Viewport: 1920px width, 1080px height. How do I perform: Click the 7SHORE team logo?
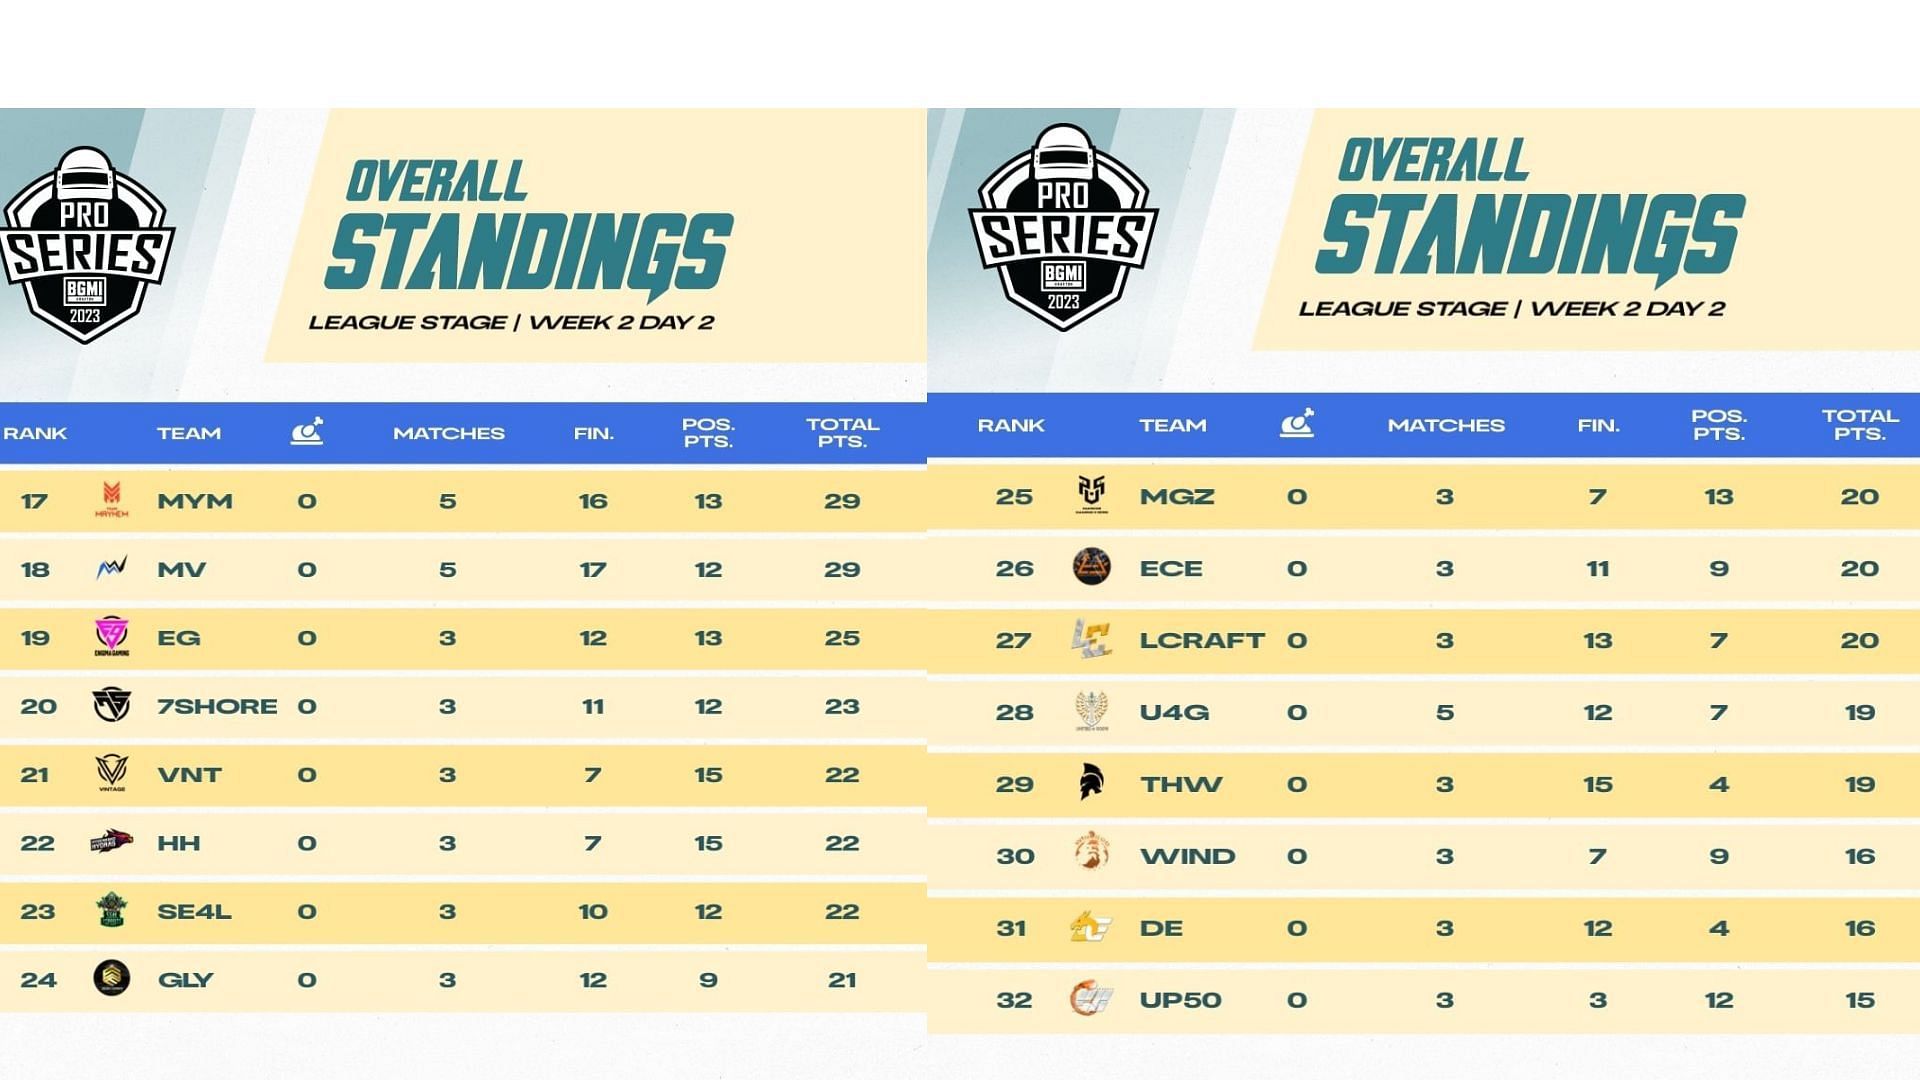[111, 706]
